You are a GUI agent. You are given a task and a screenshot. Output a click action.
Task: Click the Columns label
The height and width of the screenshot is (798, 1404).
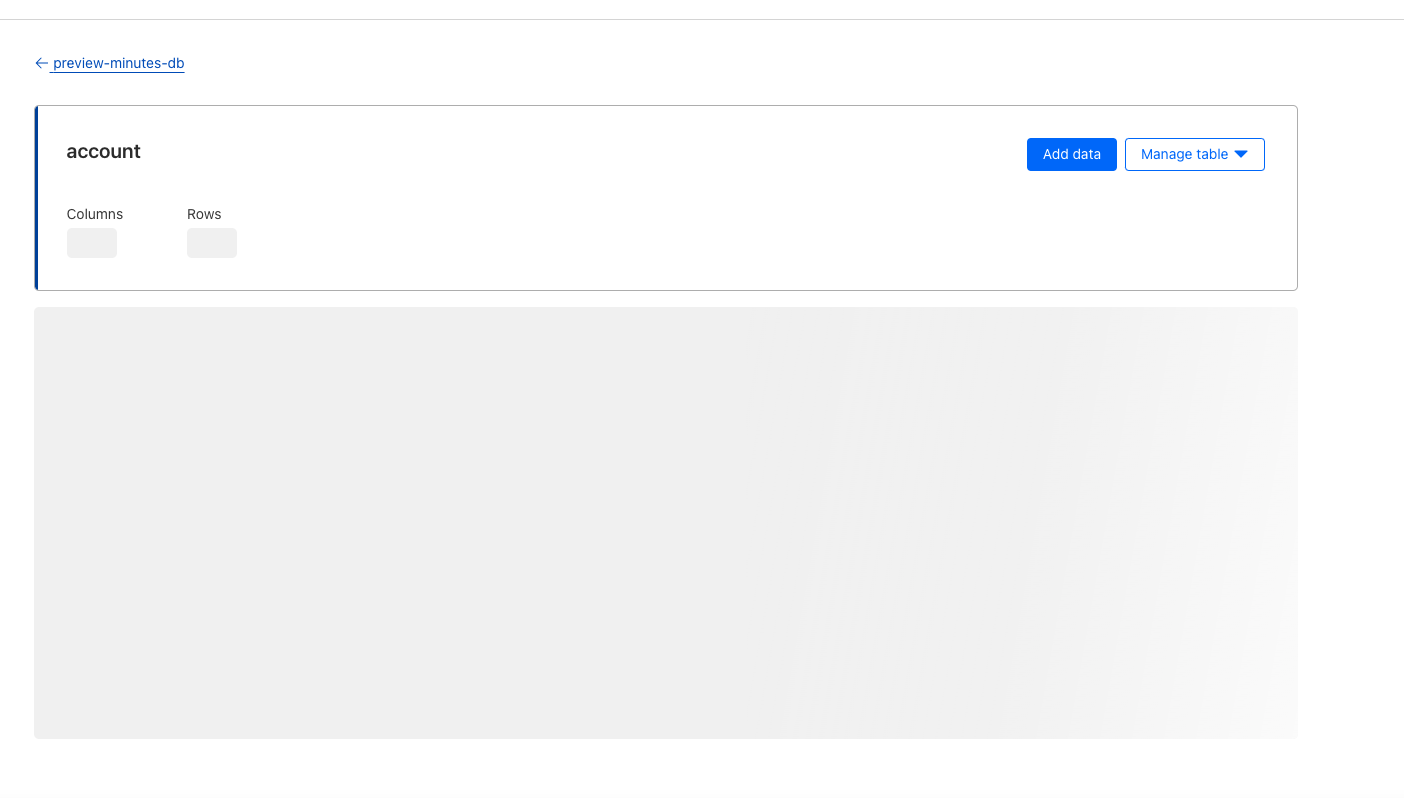[95, 214]
